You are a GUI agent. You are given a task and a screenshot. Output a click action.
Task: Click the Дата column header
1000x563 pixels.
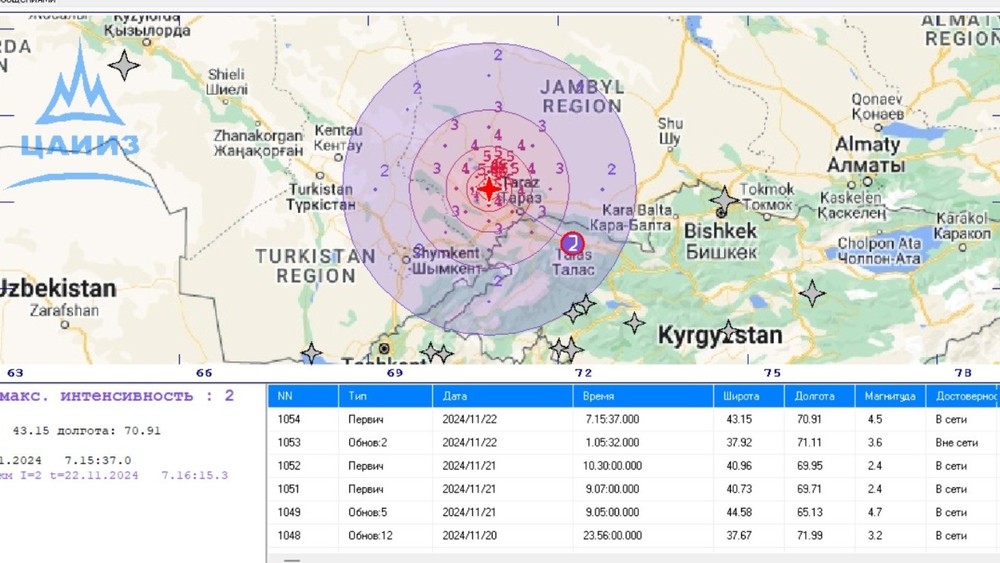click(455, 396)
